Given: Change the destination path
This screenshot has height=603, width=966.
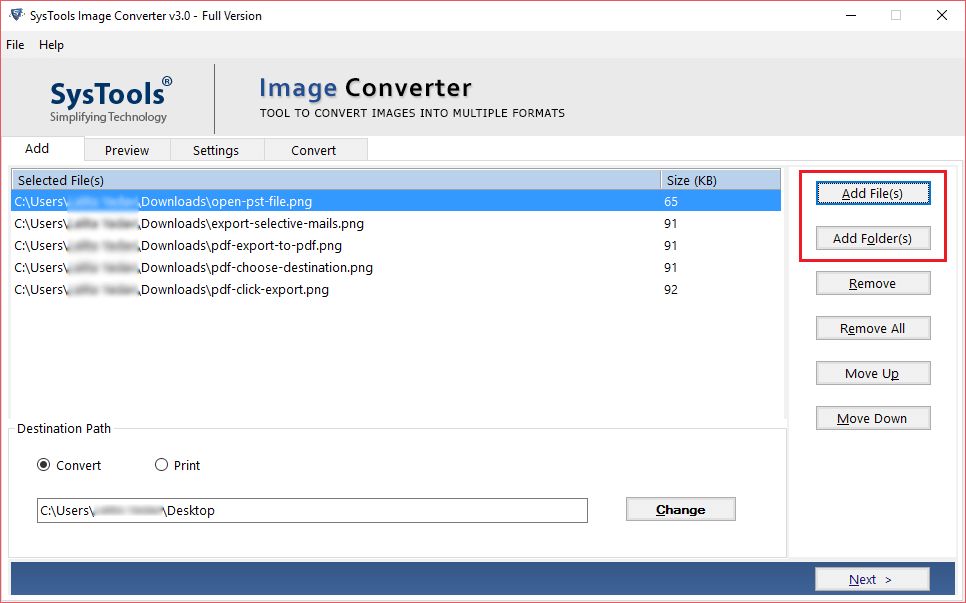Looking at the screenshot, I should [680, 509].
